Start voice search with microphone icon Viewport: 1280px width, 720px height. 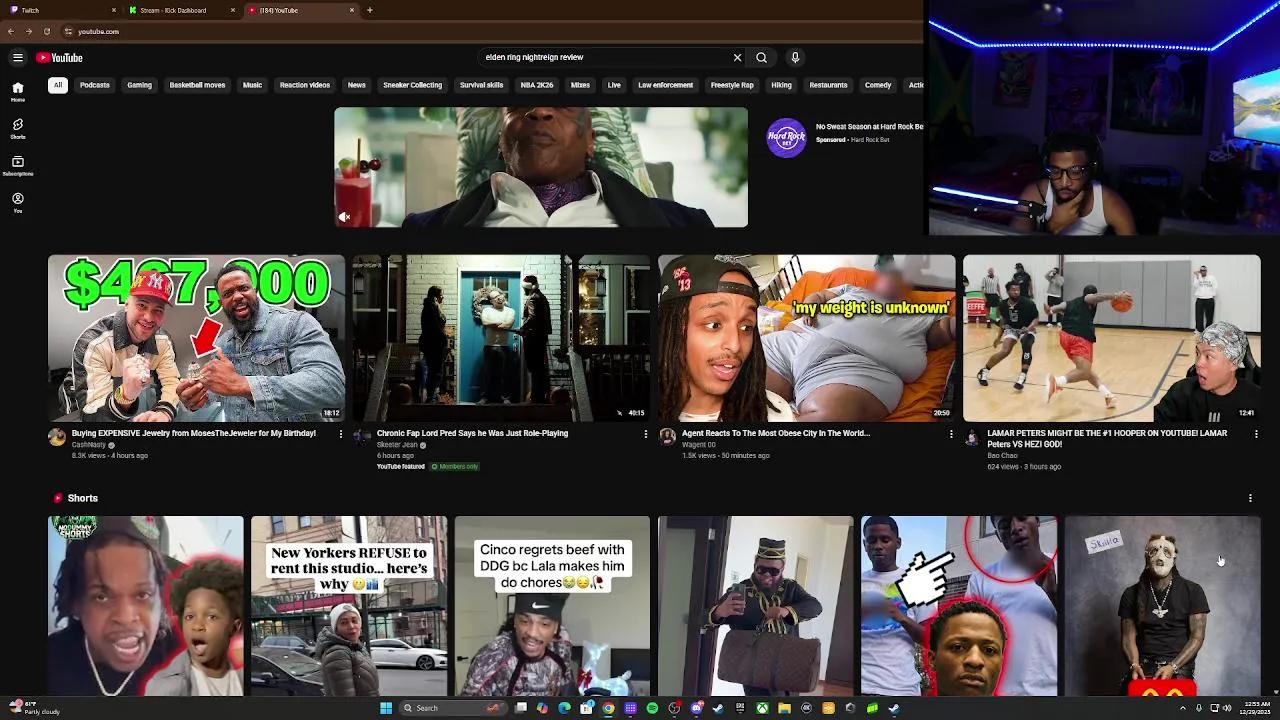tap(795, 57)
